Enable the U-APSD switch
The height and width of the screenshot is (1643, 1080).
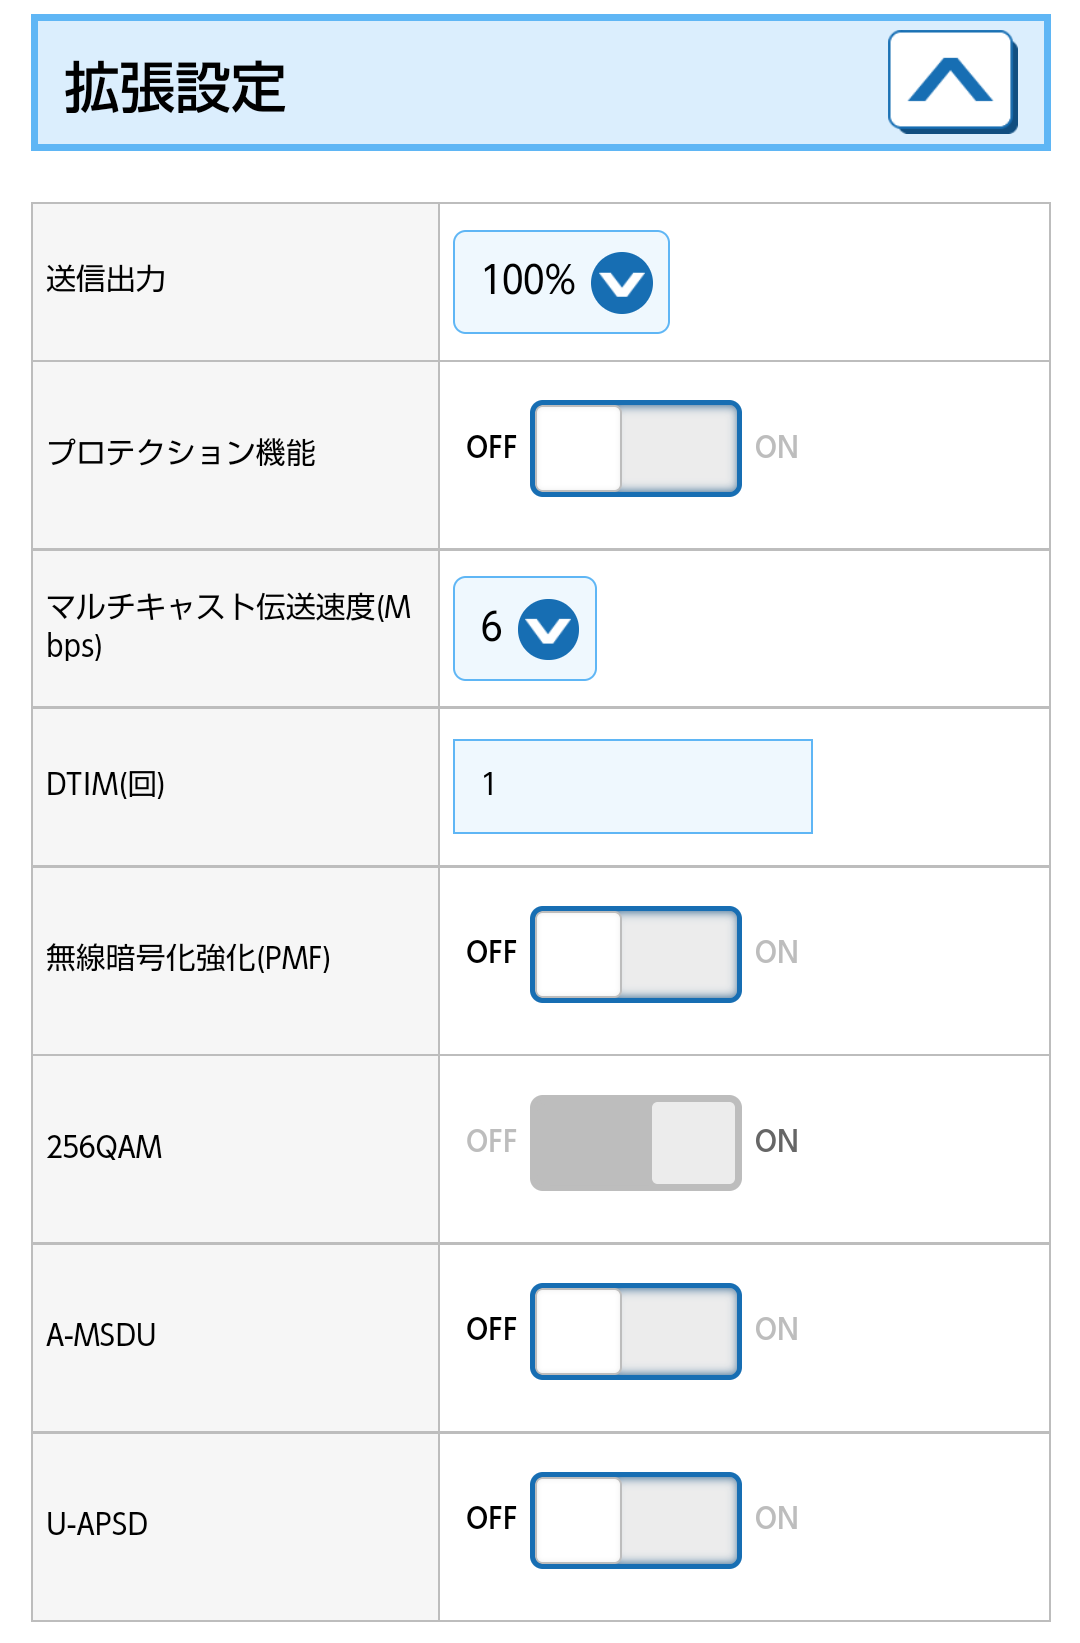(x=635, y=1520)
